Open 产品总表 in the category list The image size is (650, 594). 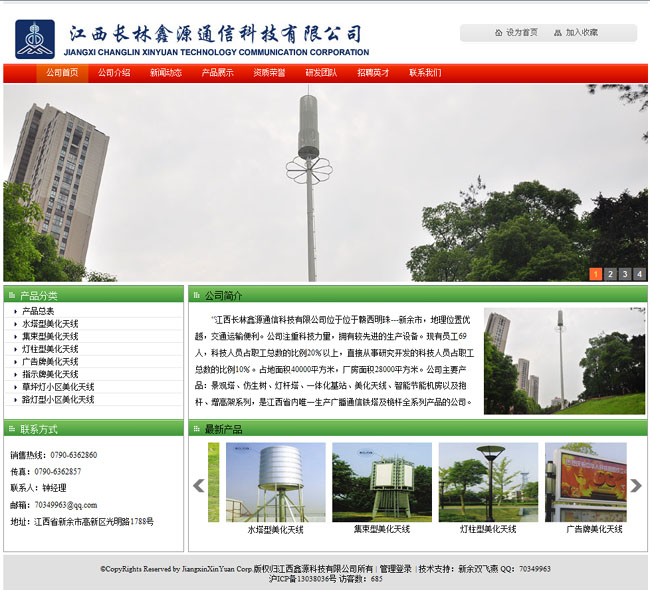(38, 311)
